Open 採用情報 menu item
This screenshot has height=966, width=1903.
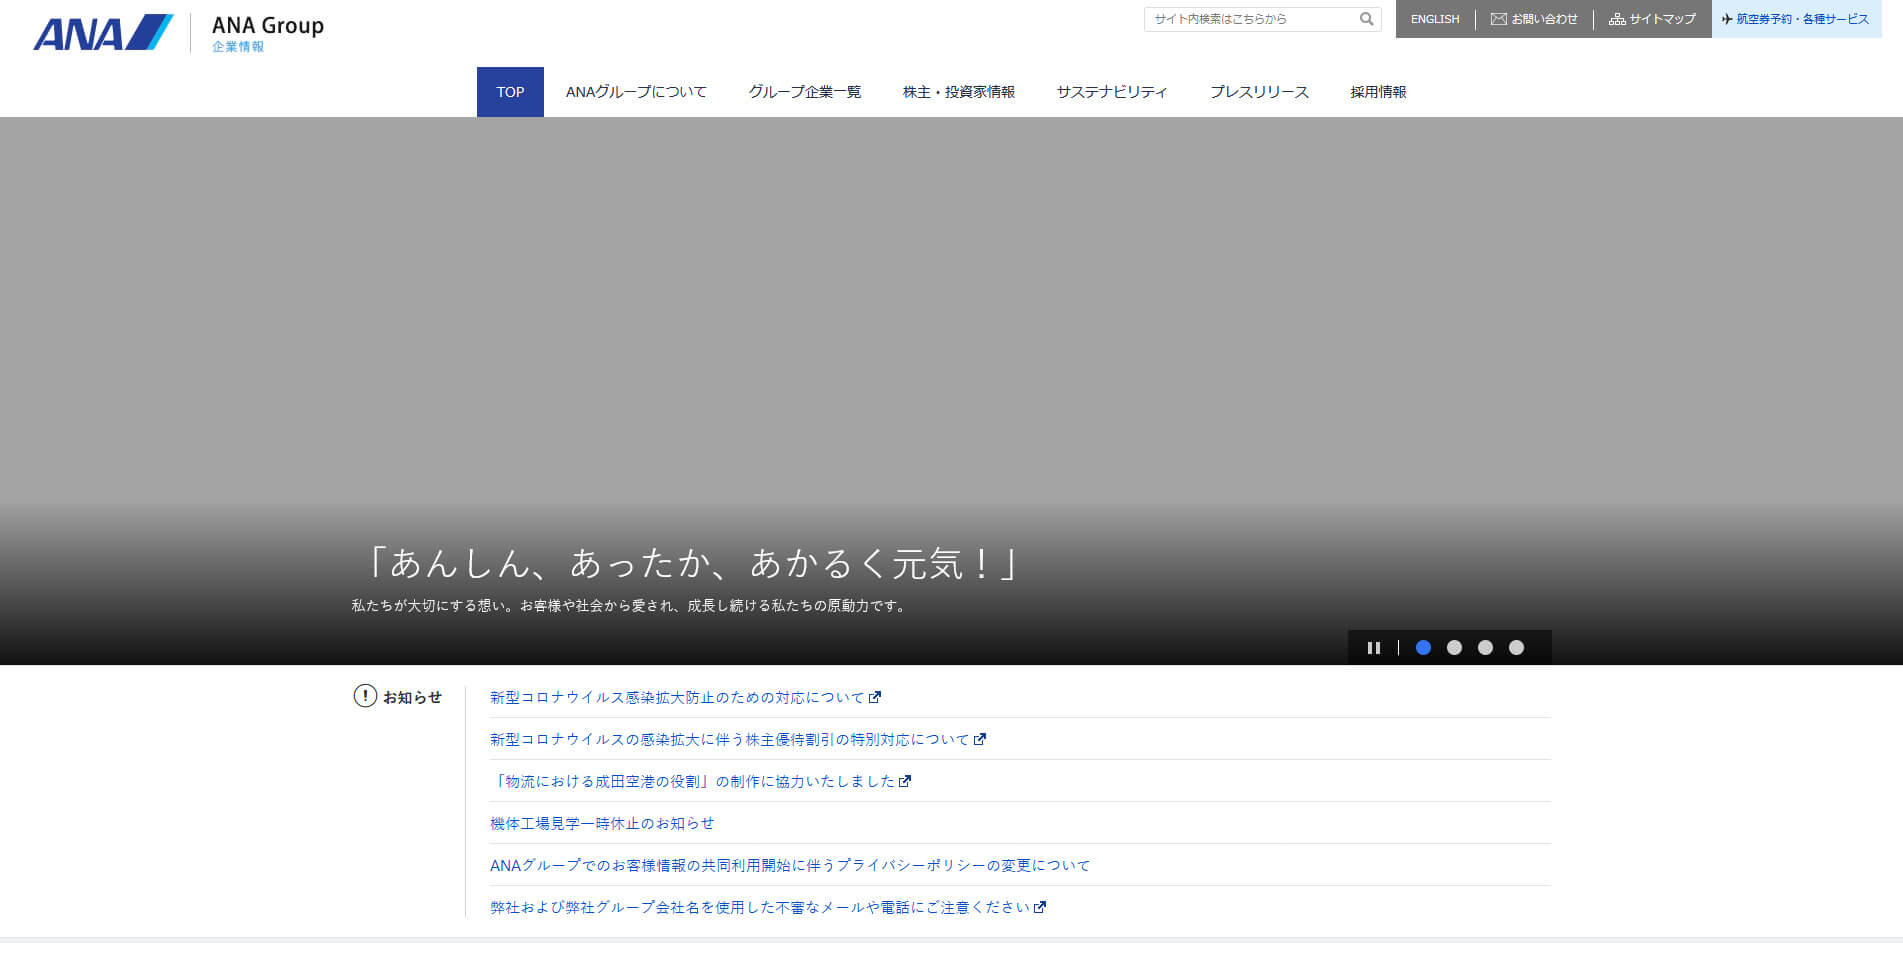point(1378,92)
